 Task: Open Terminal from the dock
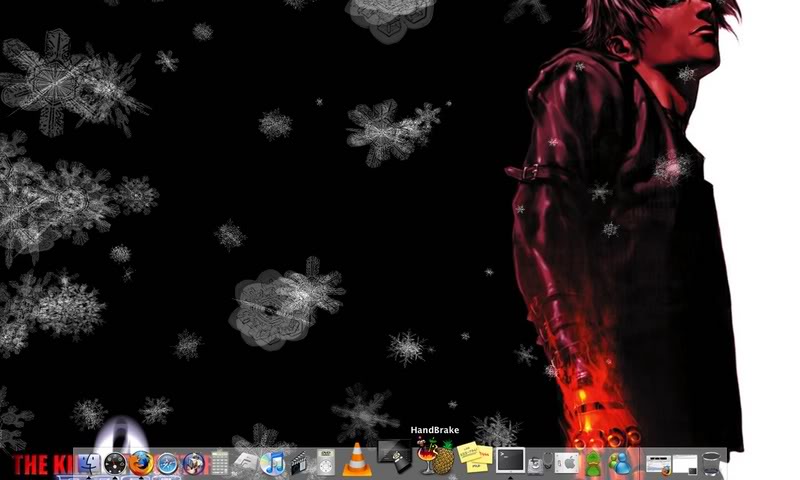510,461
